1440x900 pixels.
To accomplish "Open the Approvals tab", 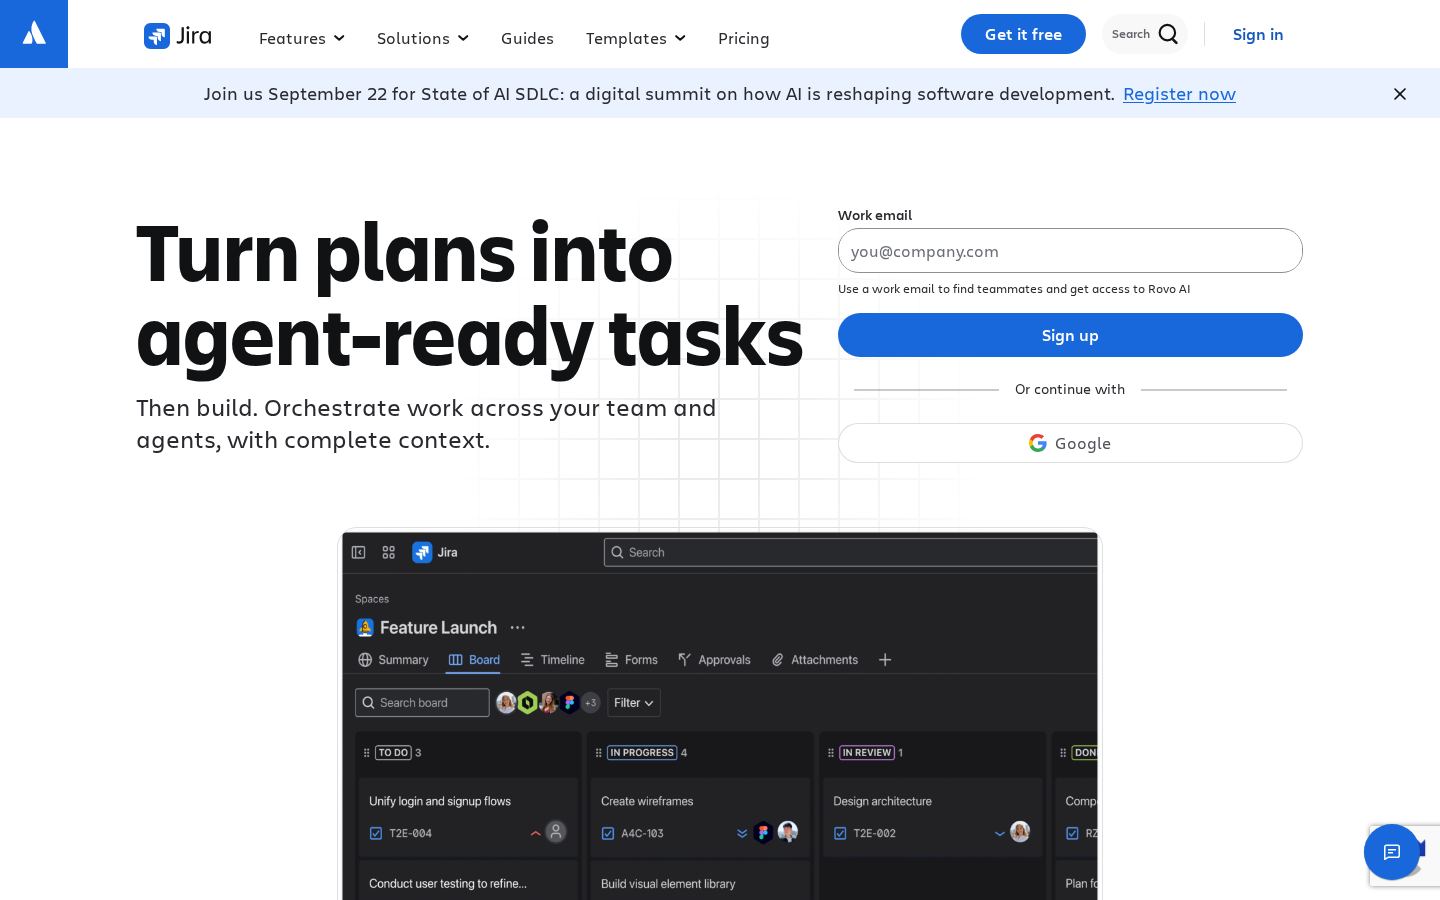I will pos(714,660).
